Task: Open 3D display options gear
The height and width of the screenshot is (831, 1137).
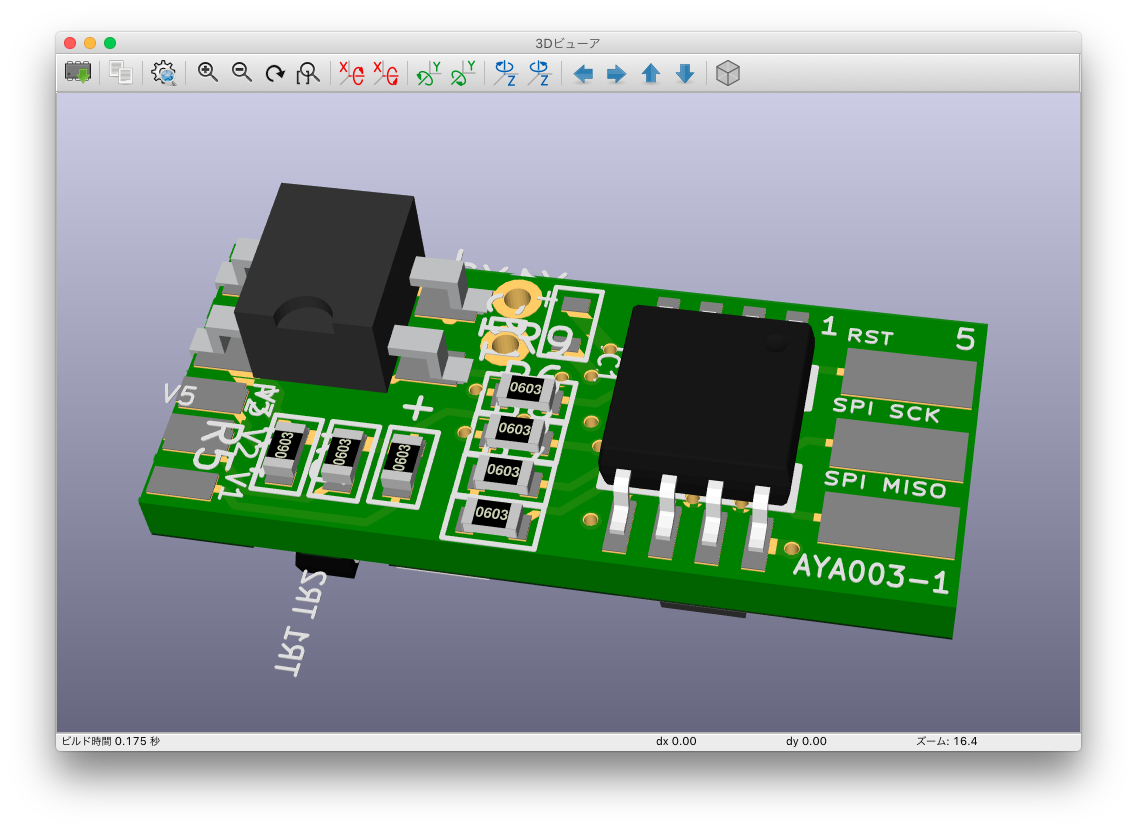Action: [164, 73]
